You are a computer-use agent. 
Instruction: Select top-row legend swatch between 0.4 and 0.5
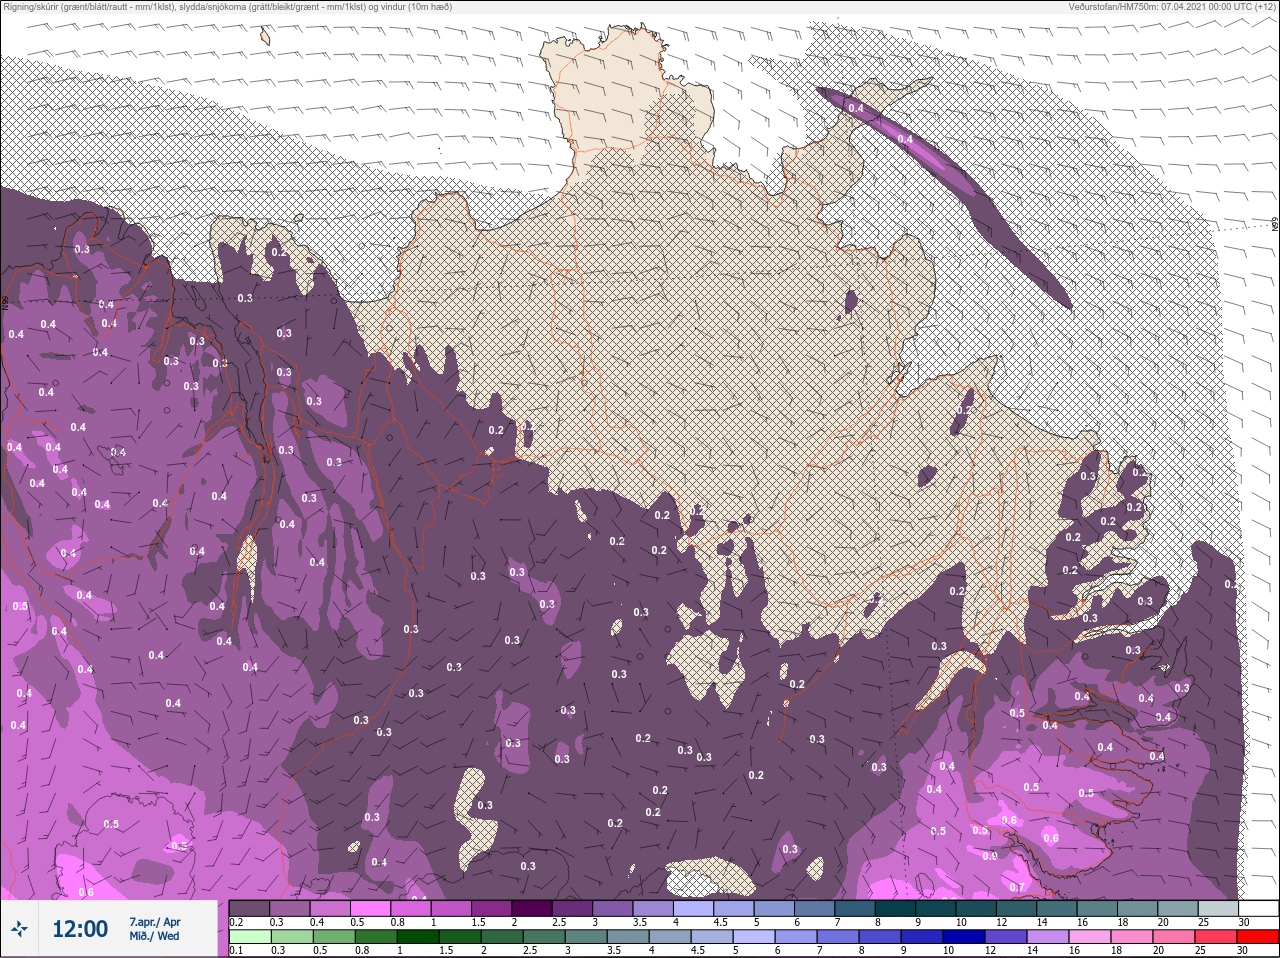[330, 908]
